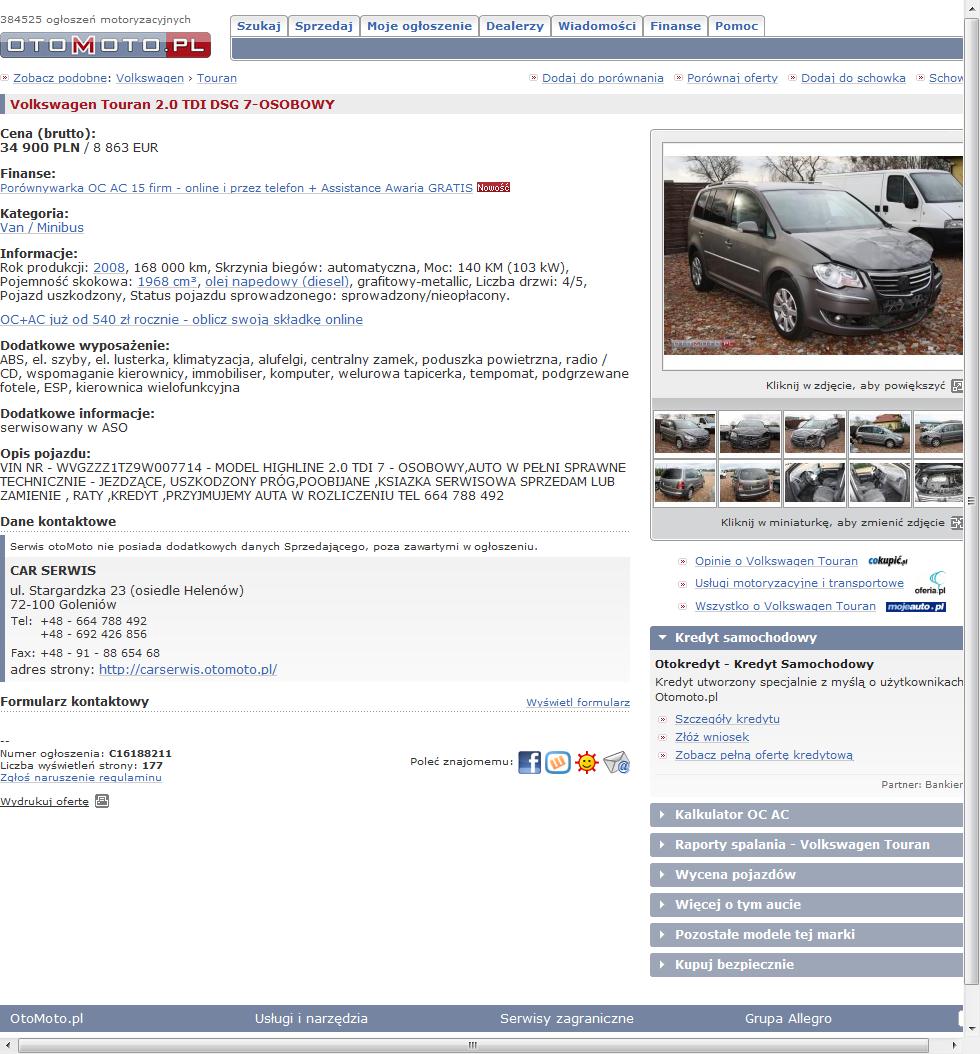980x1054 pixels.
Task: Click Dodaj do porównania link
Action: click(x=603, y=78)
